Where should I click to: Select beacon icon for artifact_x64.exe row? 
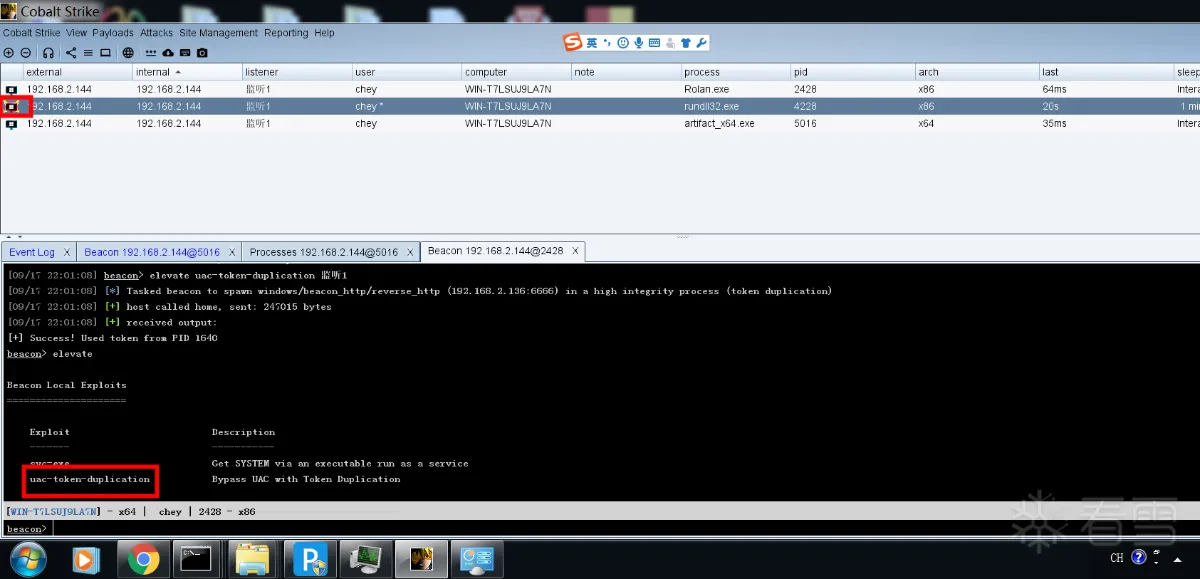tap(12, 124)
